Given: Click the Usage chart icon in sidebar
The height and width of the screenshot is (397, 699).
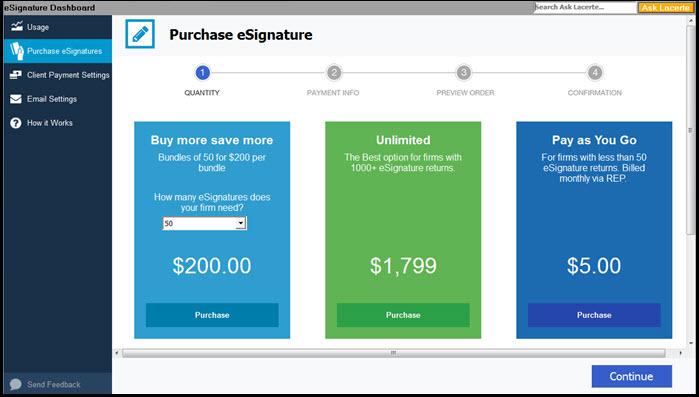Looking at the screenshot, I should coord(16,26).
